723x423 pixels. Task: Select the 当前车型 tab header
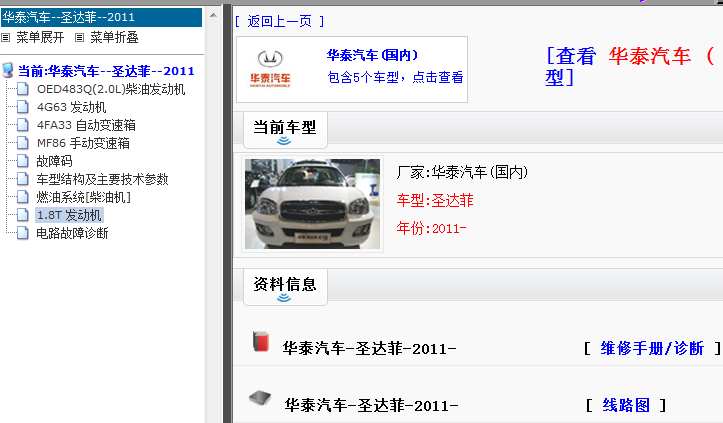coord(285,130)
